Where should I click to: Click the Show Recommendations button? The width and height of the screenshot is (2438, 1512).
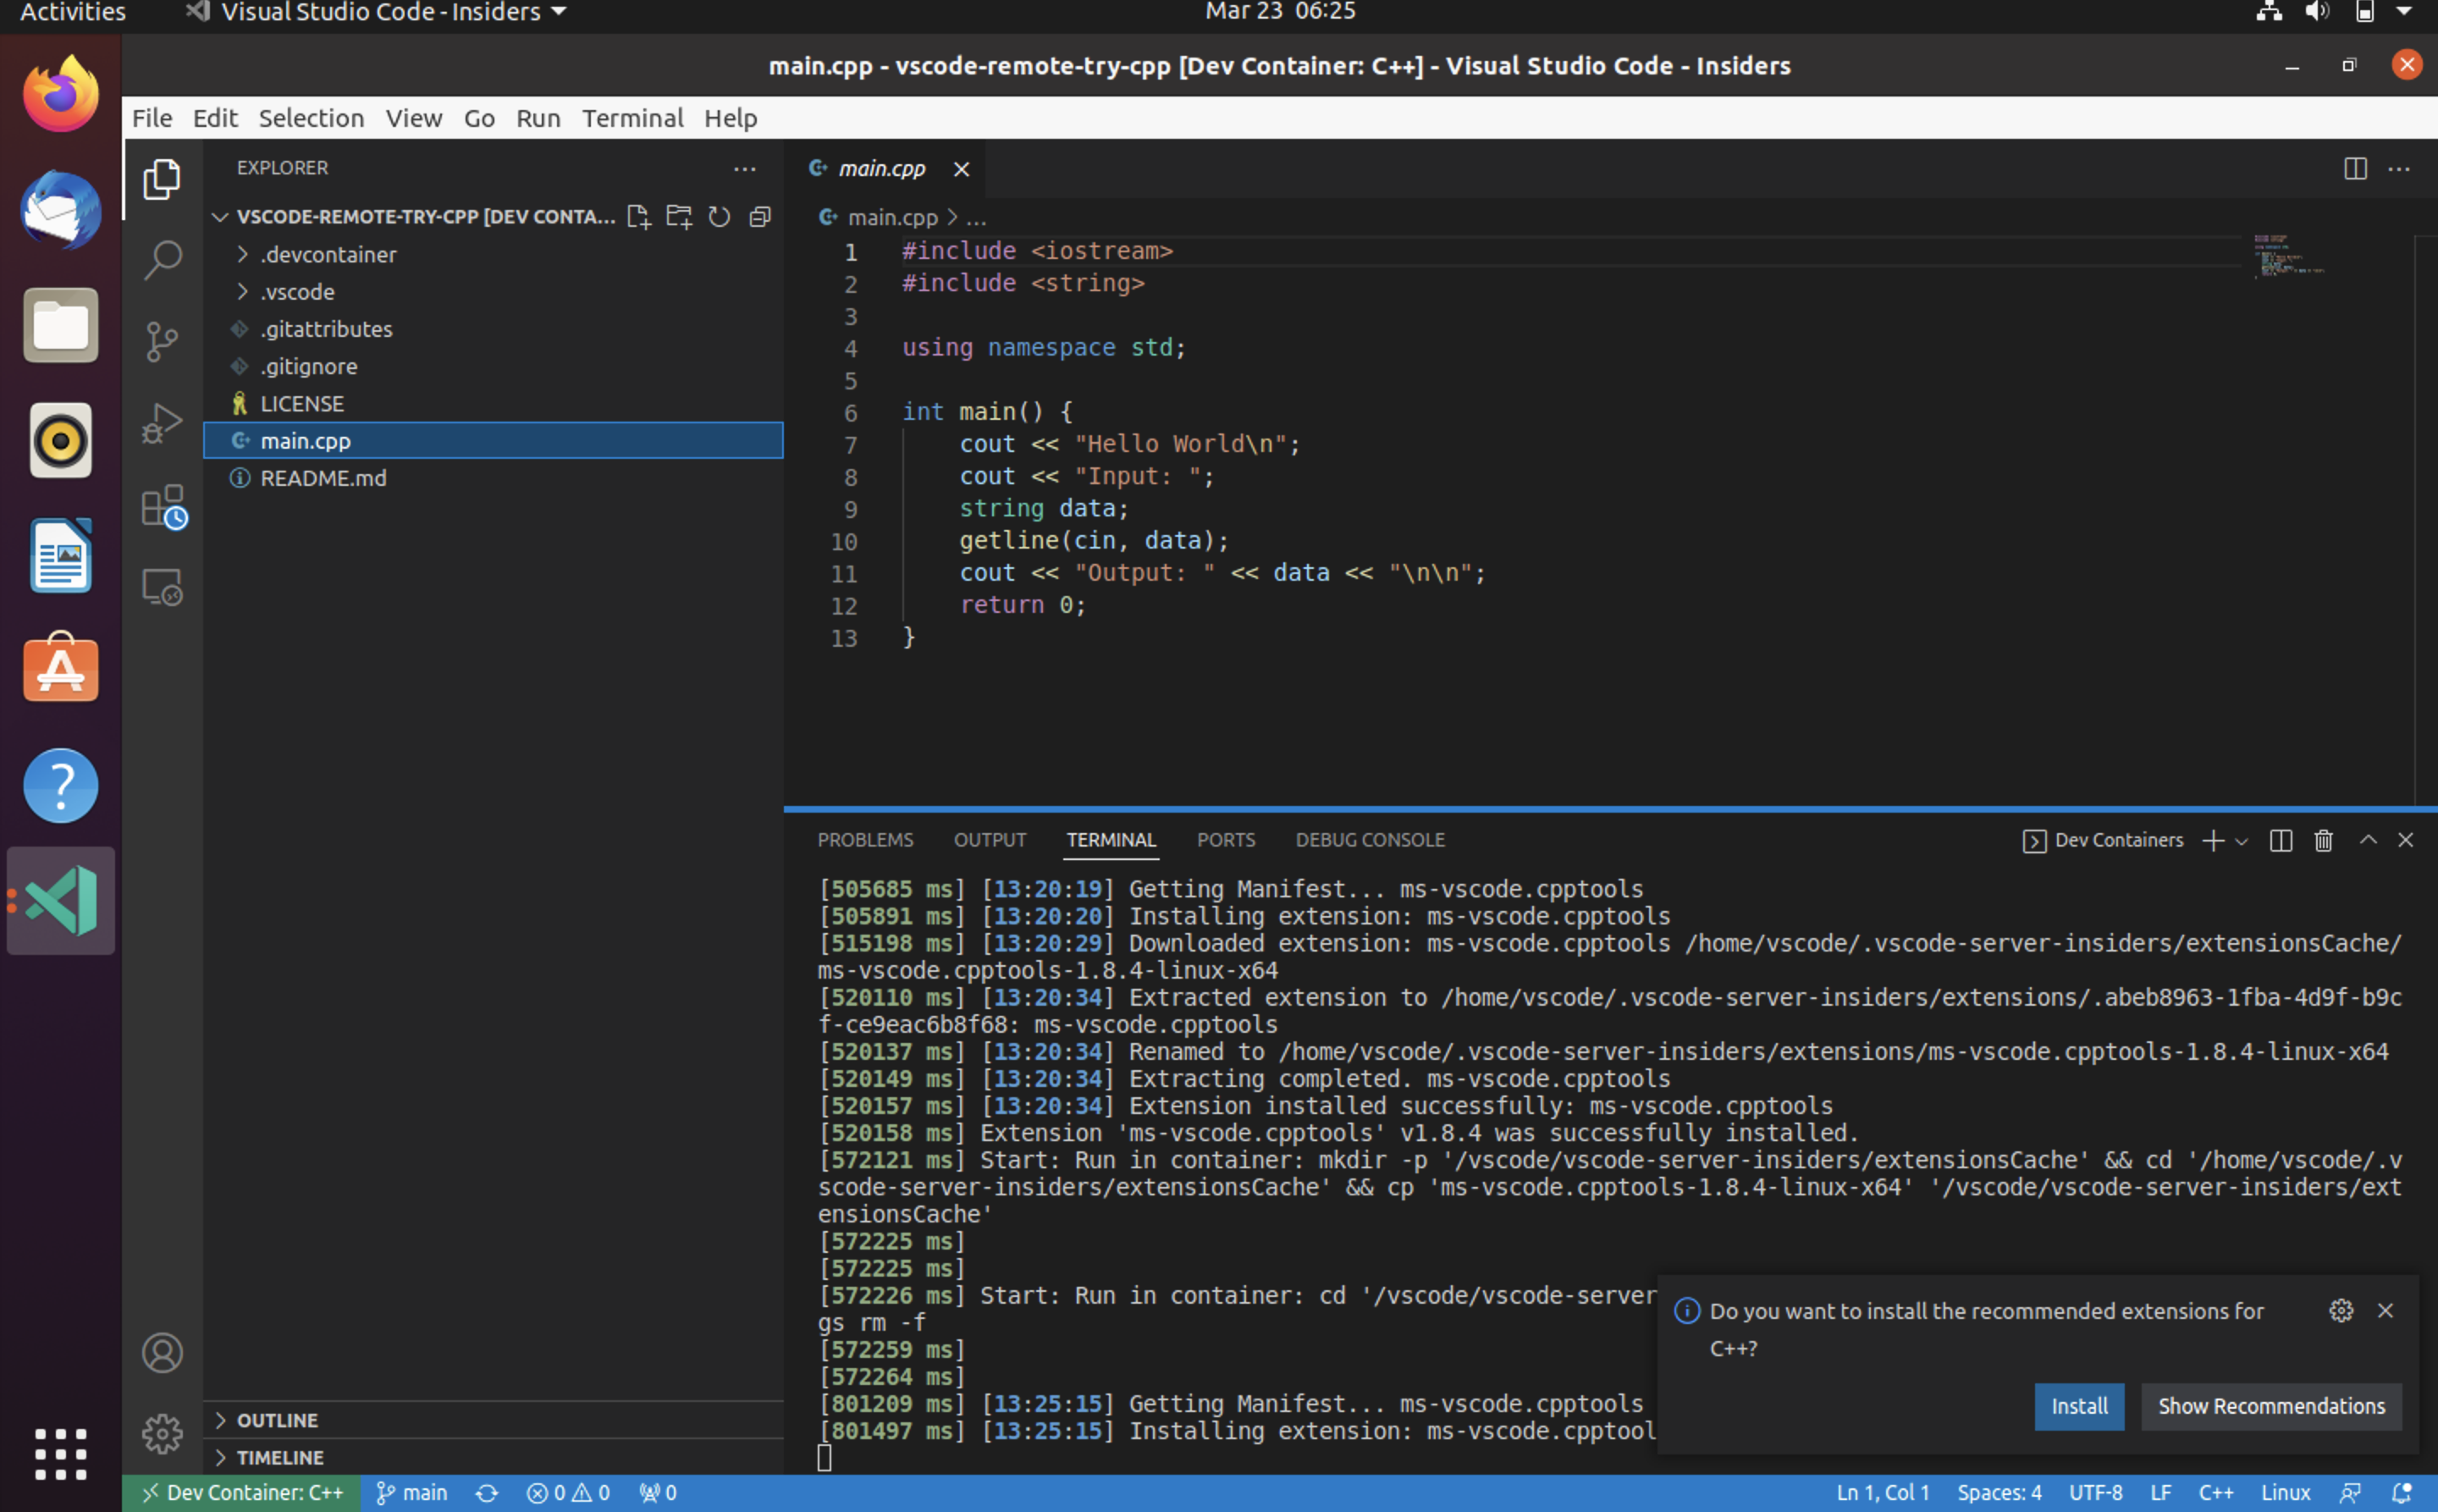[2270, 1406]
